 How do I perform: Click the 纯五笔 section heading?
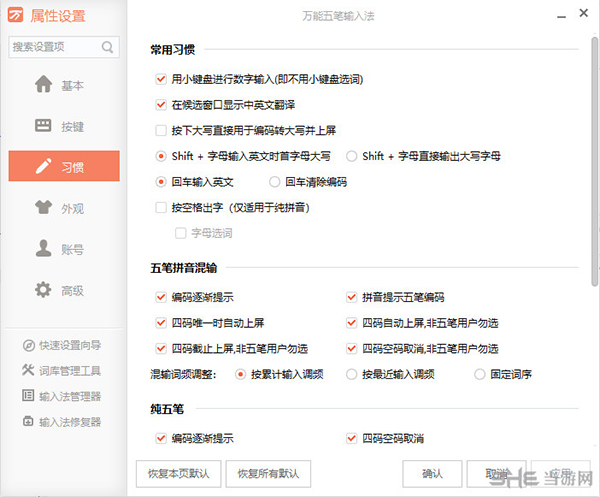[167, 409]
